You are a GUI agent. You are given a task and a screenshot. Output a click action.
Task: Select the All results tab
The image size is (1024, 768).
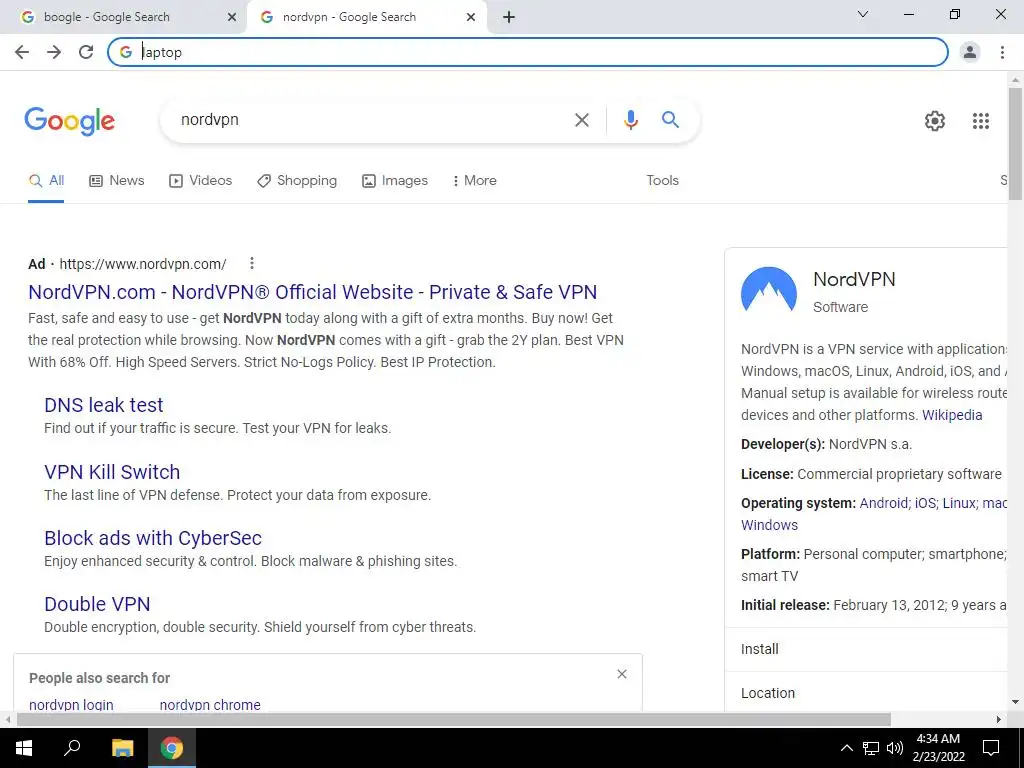tap(46, 181)
